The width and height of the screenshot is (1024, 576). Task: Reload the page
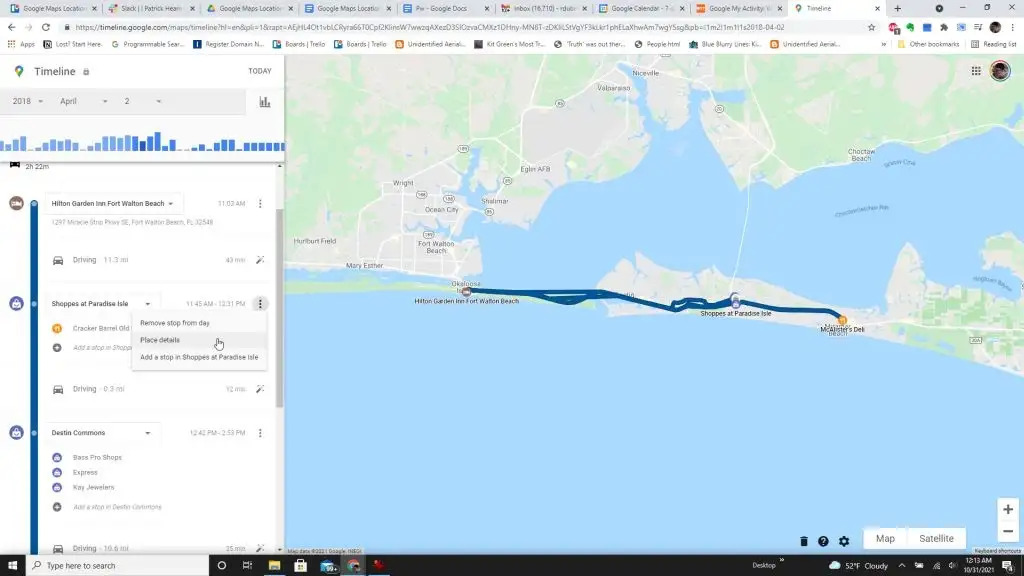[x=46, y=27]
